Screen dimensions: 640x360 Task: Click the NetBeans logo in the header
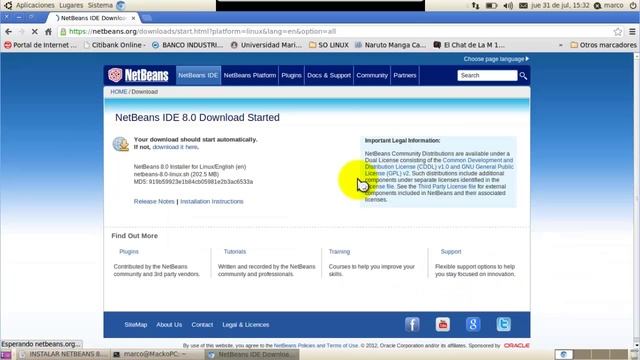138,75
